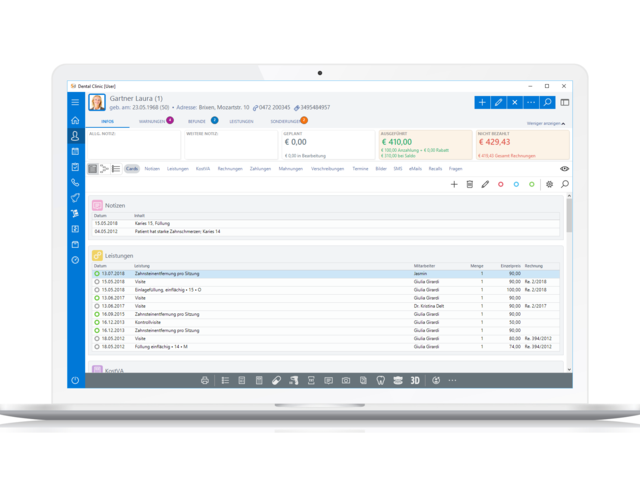Click the Termine link in filter bar
640x480 pixels.
pos(360,169)
